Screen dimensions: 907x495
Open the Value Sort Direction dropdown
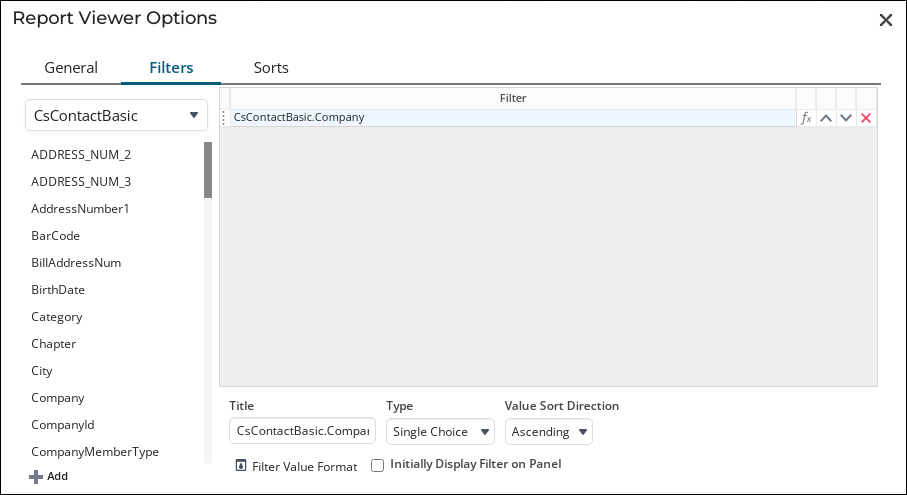click(548, 431)
